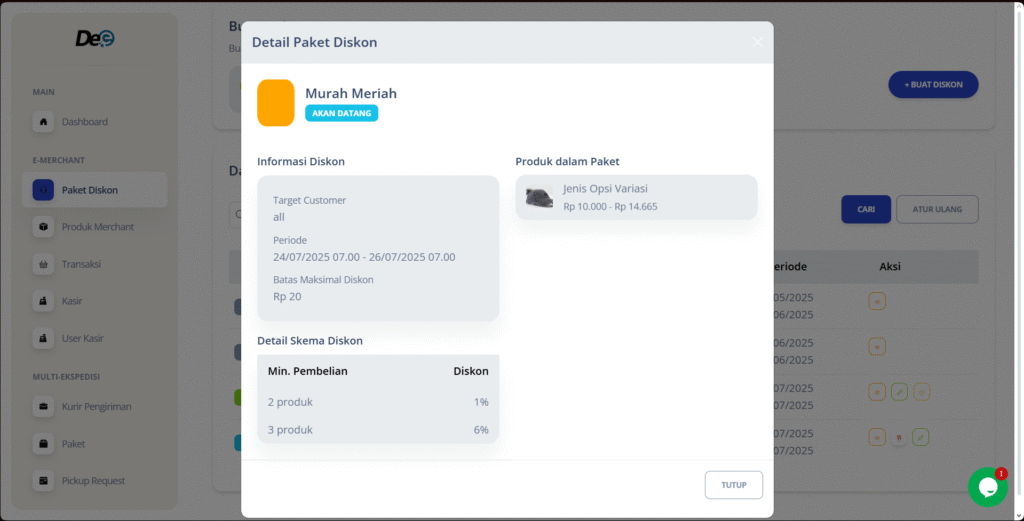
Task: Click view icon in 06/2025 - 06/2025 row
Action: 877,346
